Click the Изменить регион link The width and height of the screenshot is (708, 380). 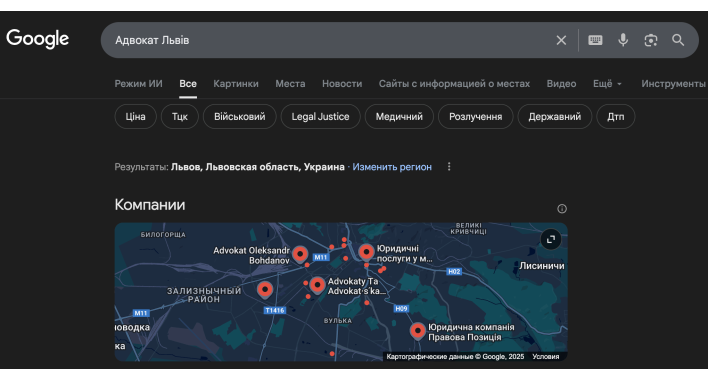tap(392, 167)
